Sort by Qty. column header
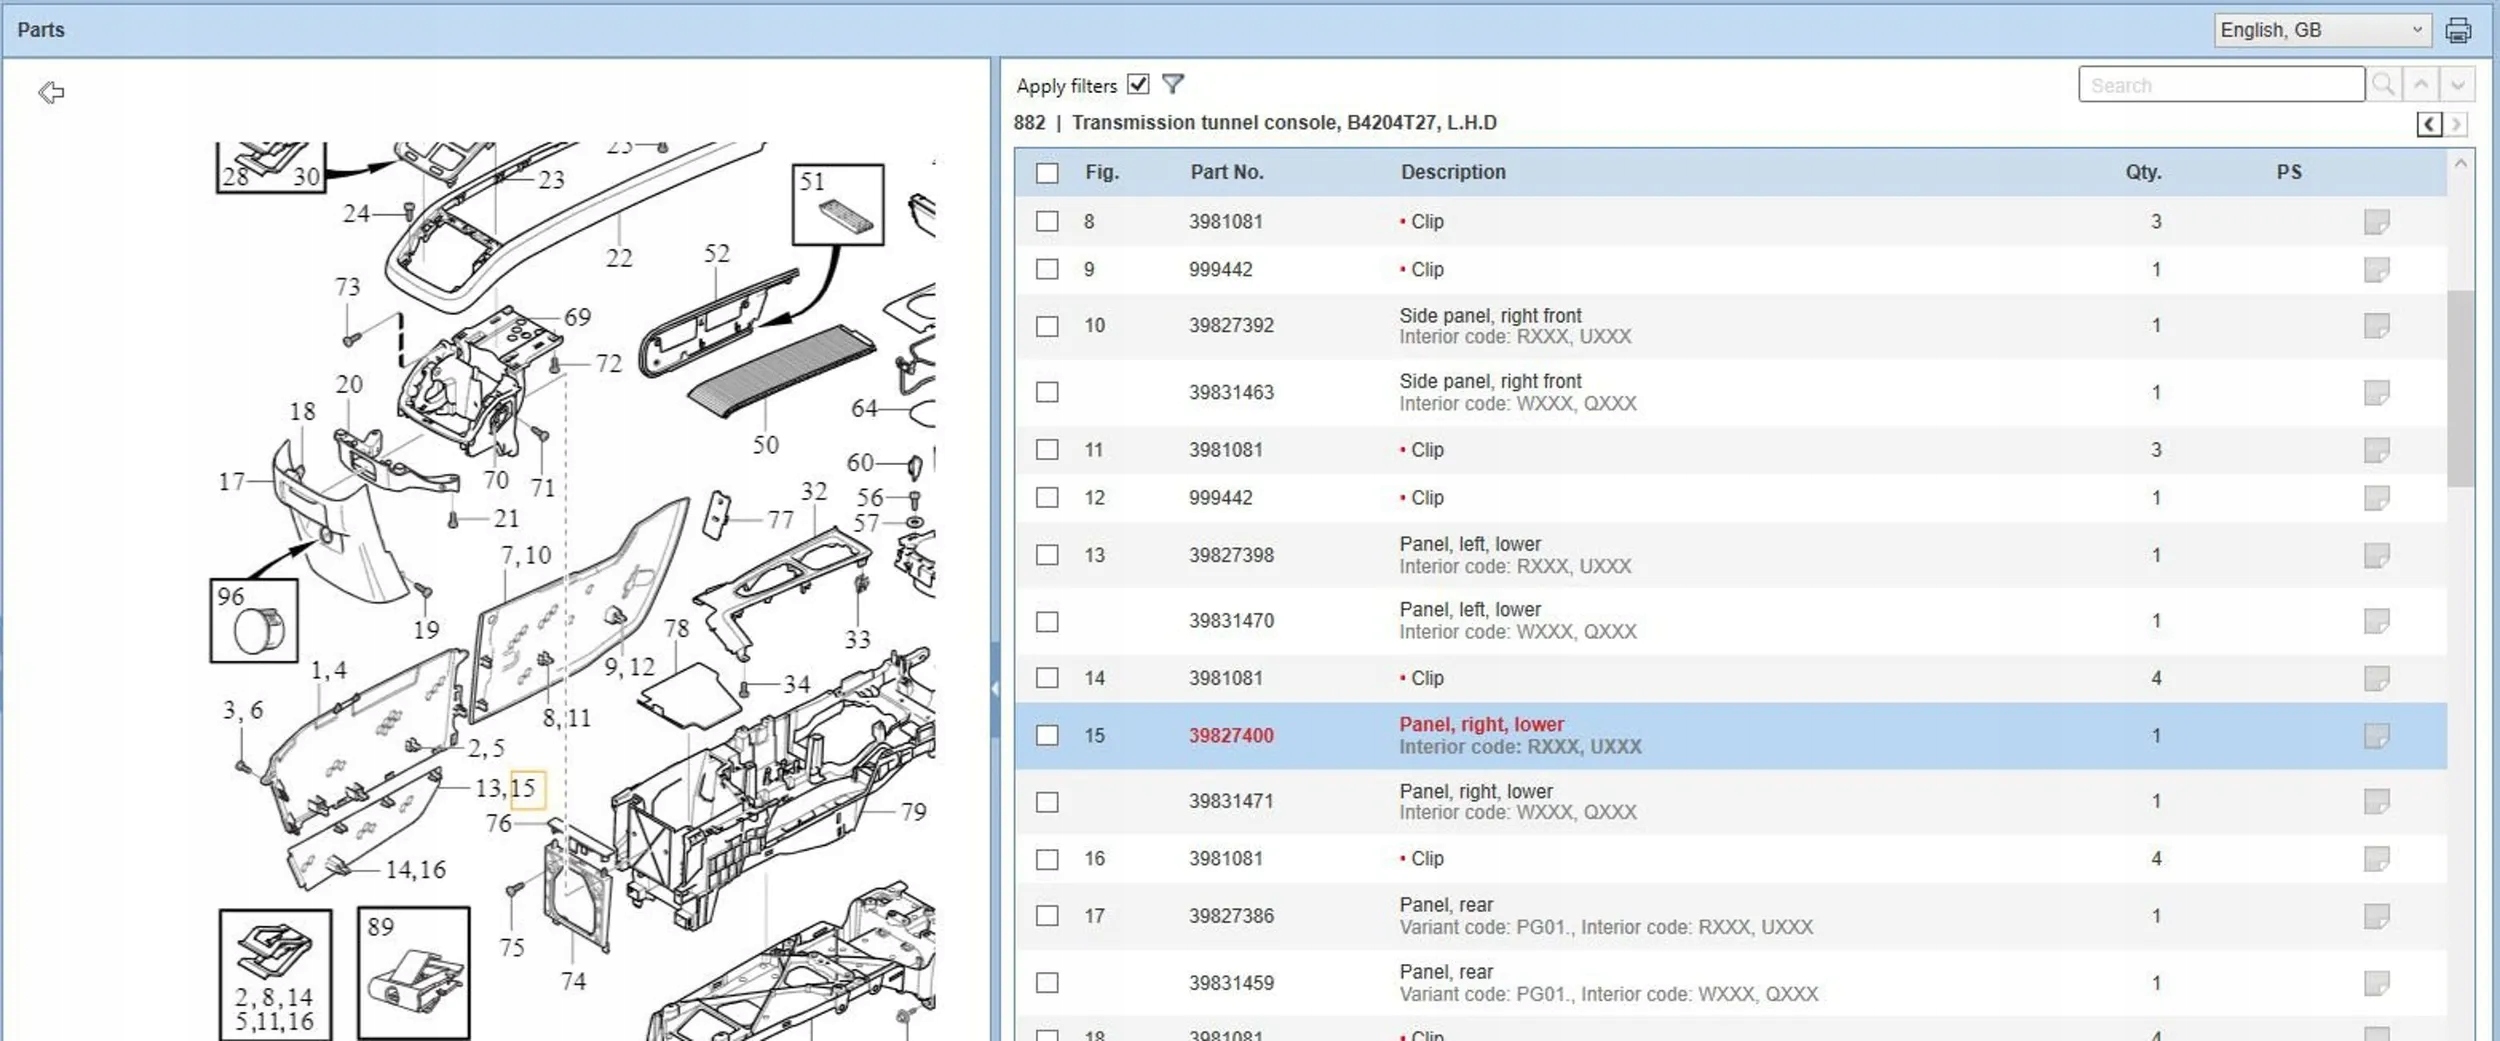Screen dimensions: 2500x1041 2144,172
